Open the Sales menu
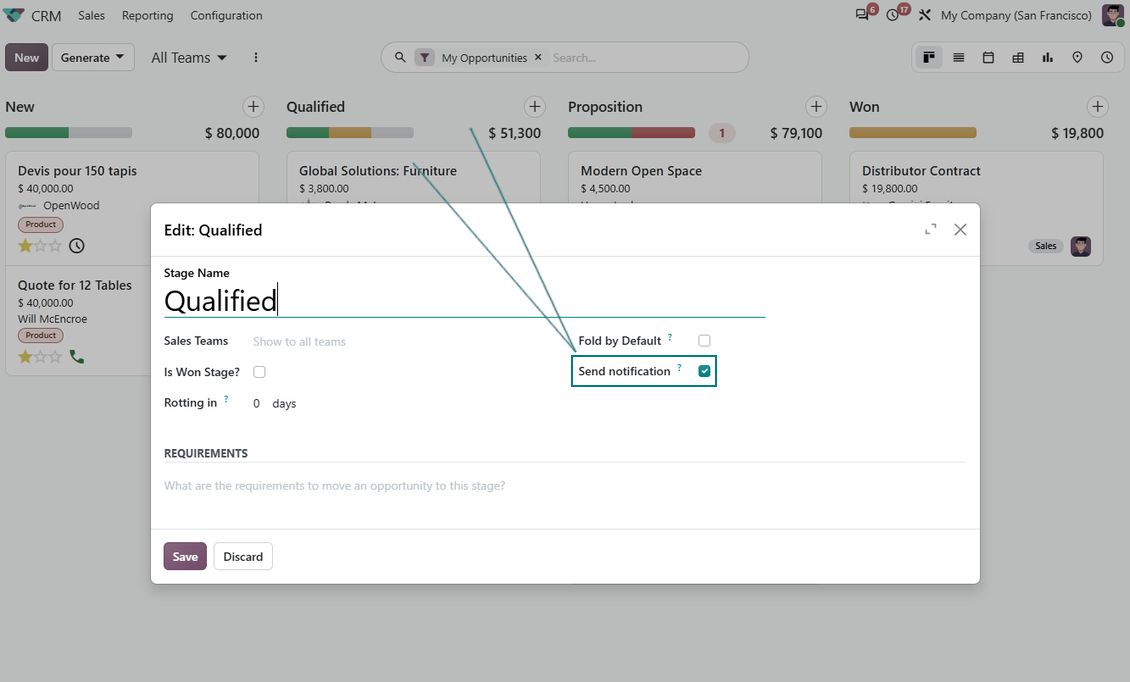 (92, 15)
